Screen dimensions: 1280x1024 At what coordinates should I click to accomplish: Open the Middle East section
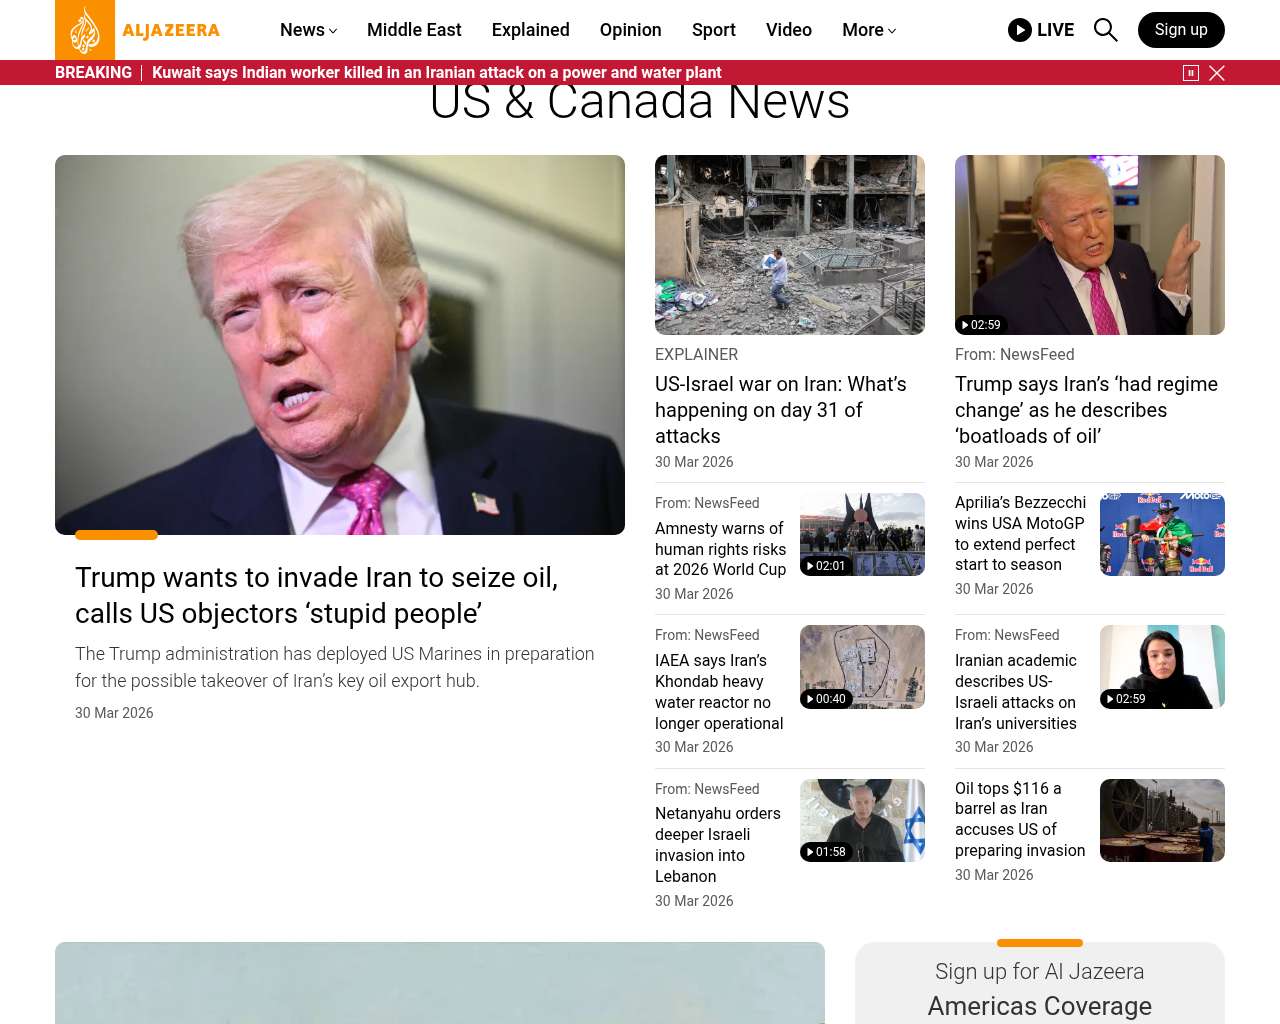[414, 30]
